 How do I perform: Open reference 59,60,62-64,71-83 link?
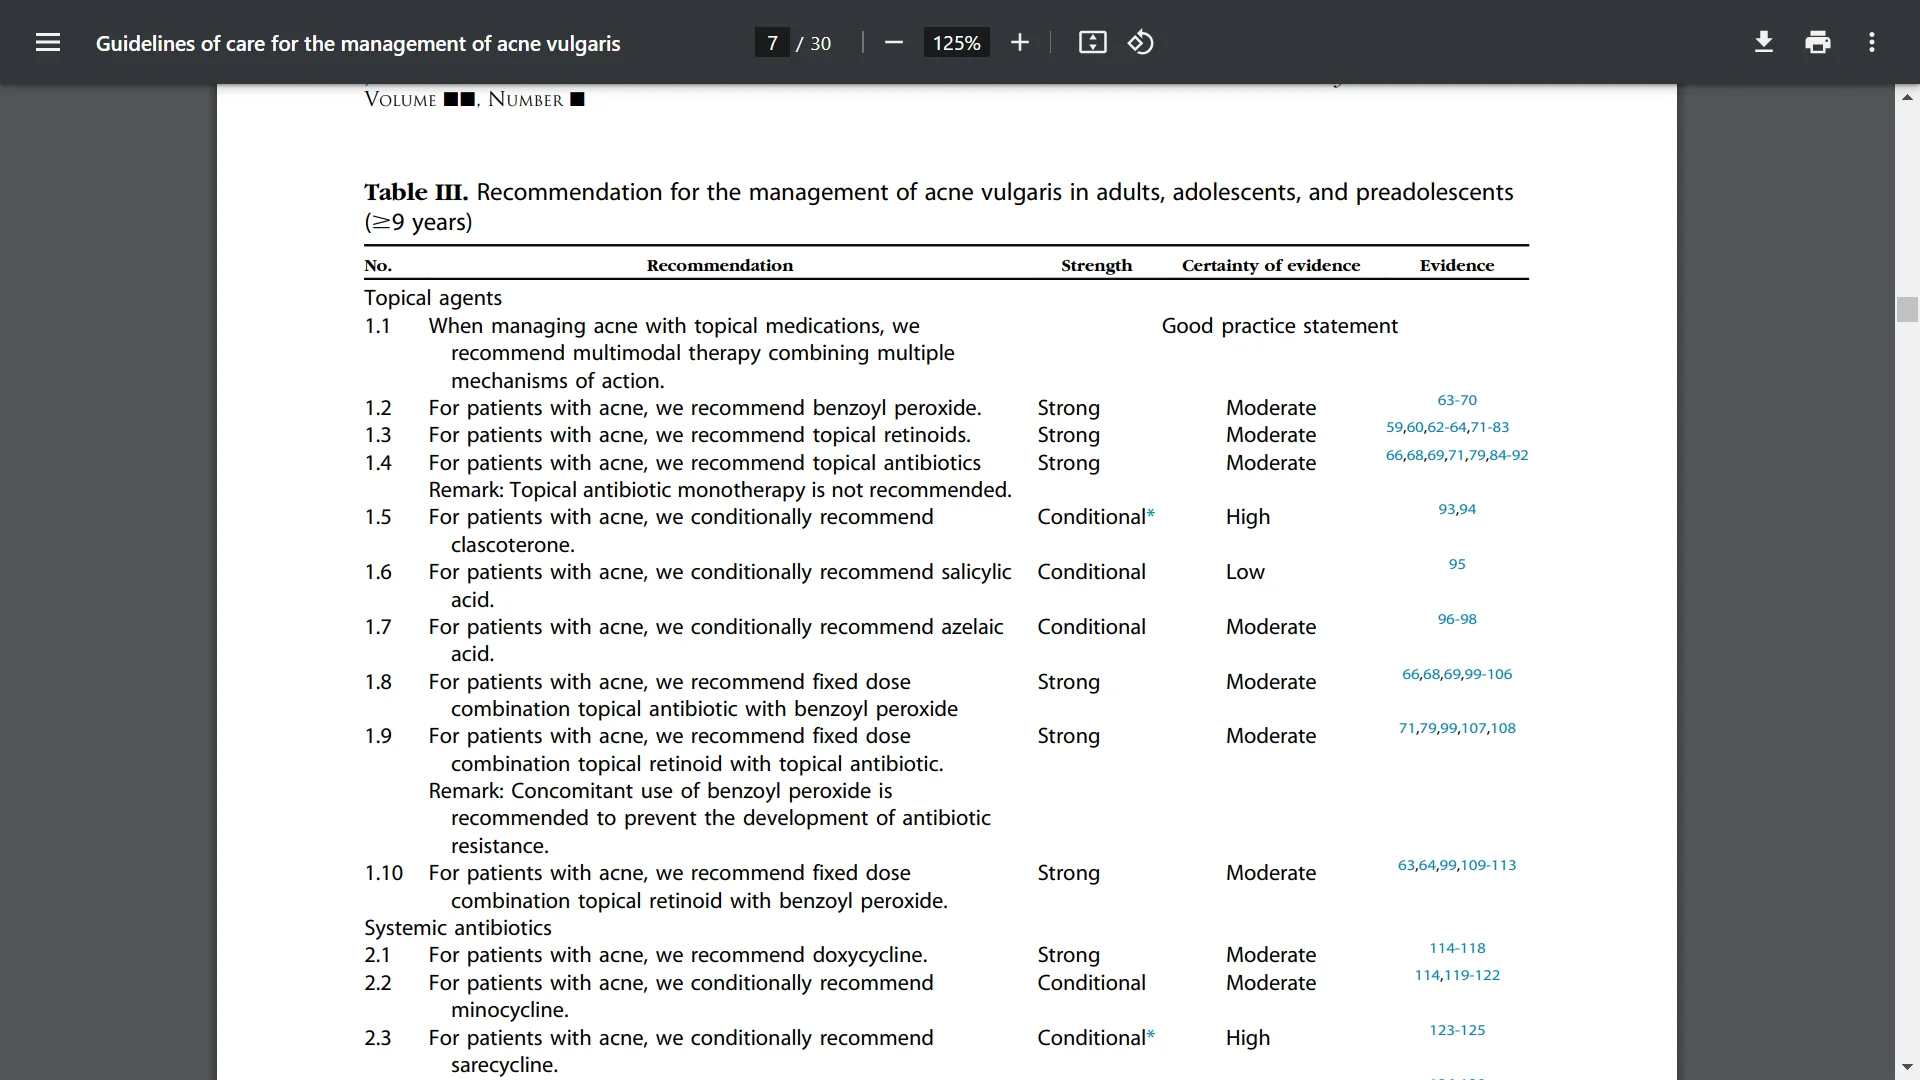click(1447, 427)
